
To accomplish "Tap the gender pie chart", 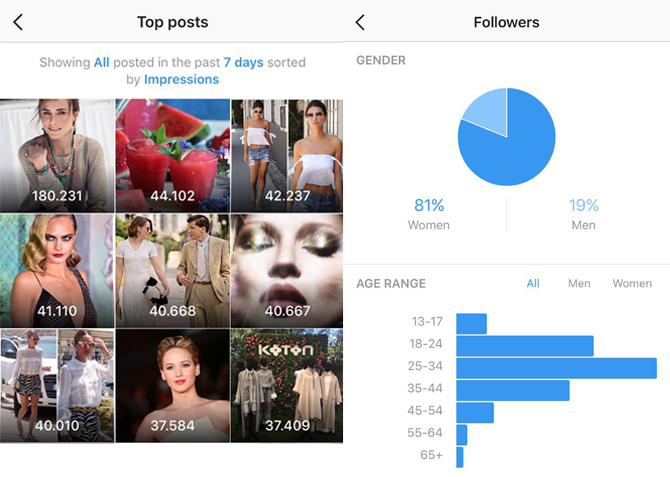I will tap(506, 137).
